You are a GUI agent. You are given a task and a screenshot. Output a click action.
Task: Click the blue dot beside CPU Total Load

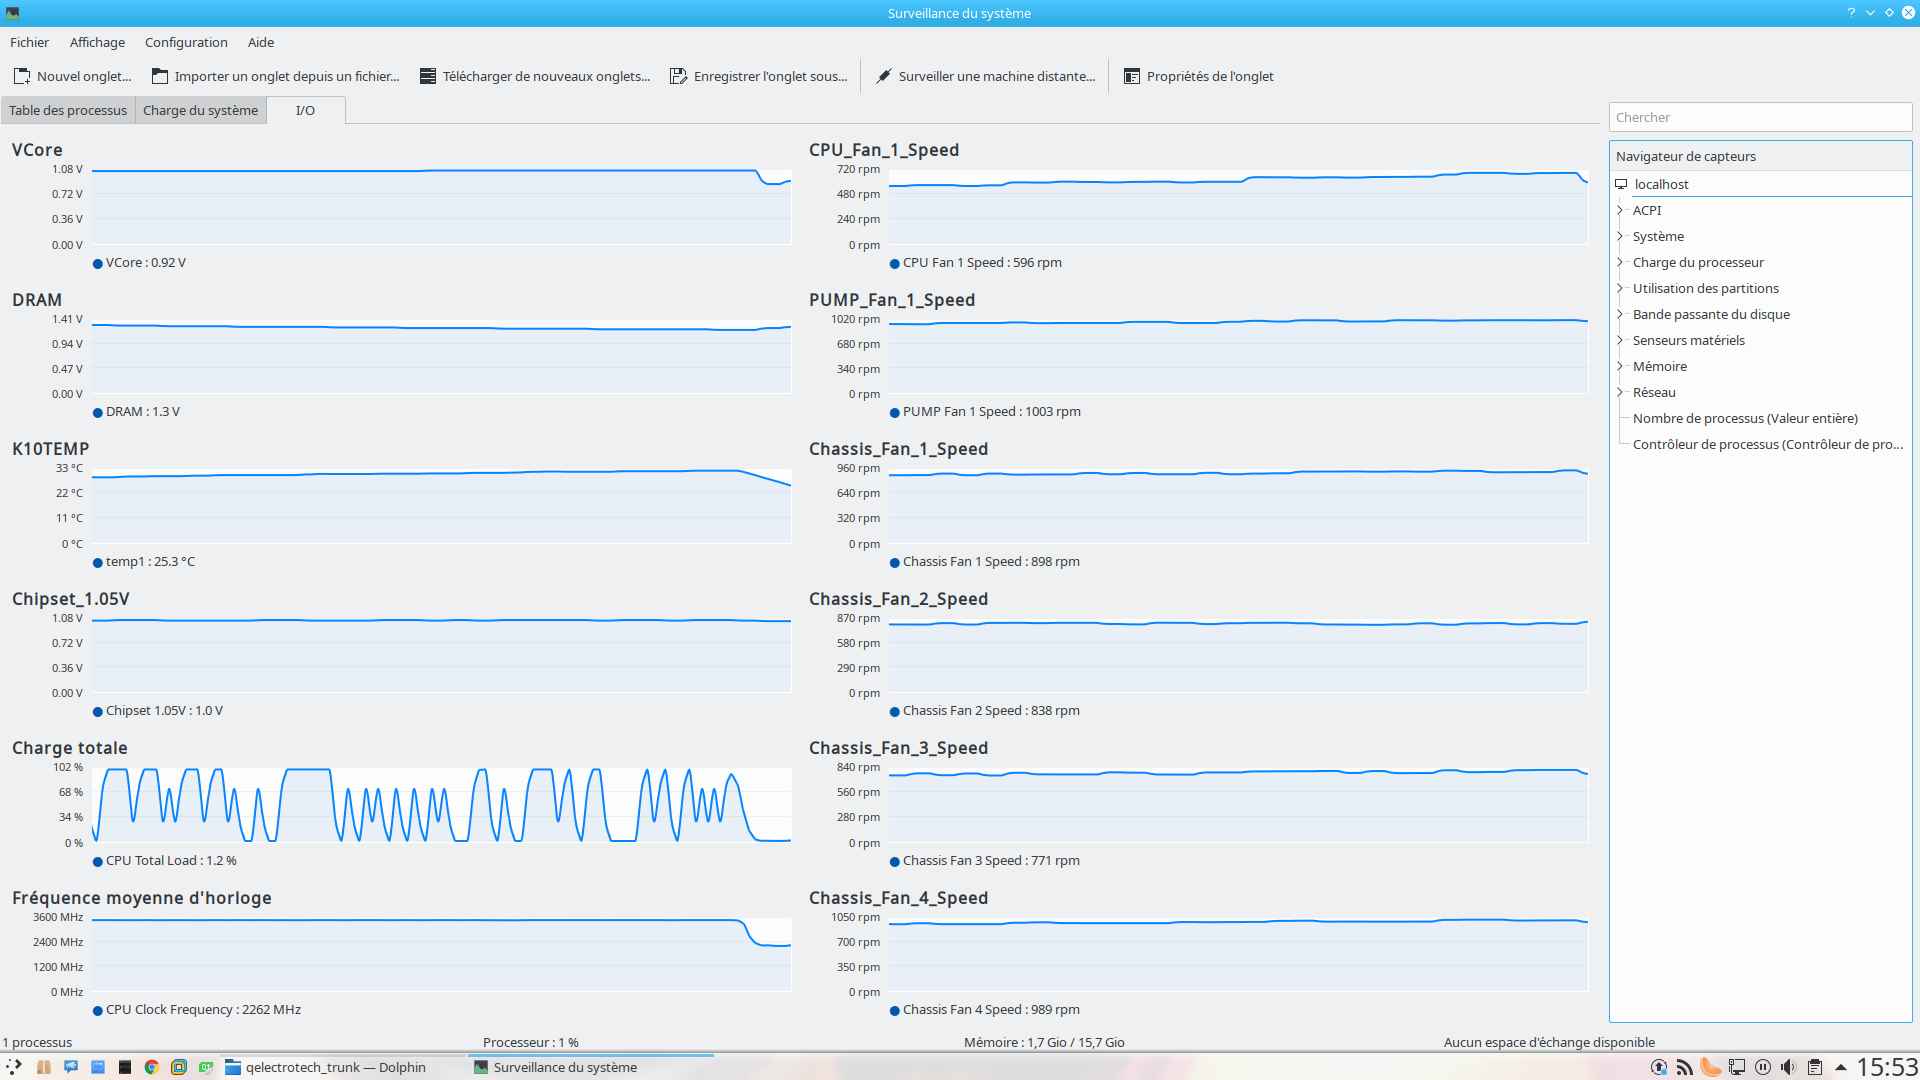(98, 862)
